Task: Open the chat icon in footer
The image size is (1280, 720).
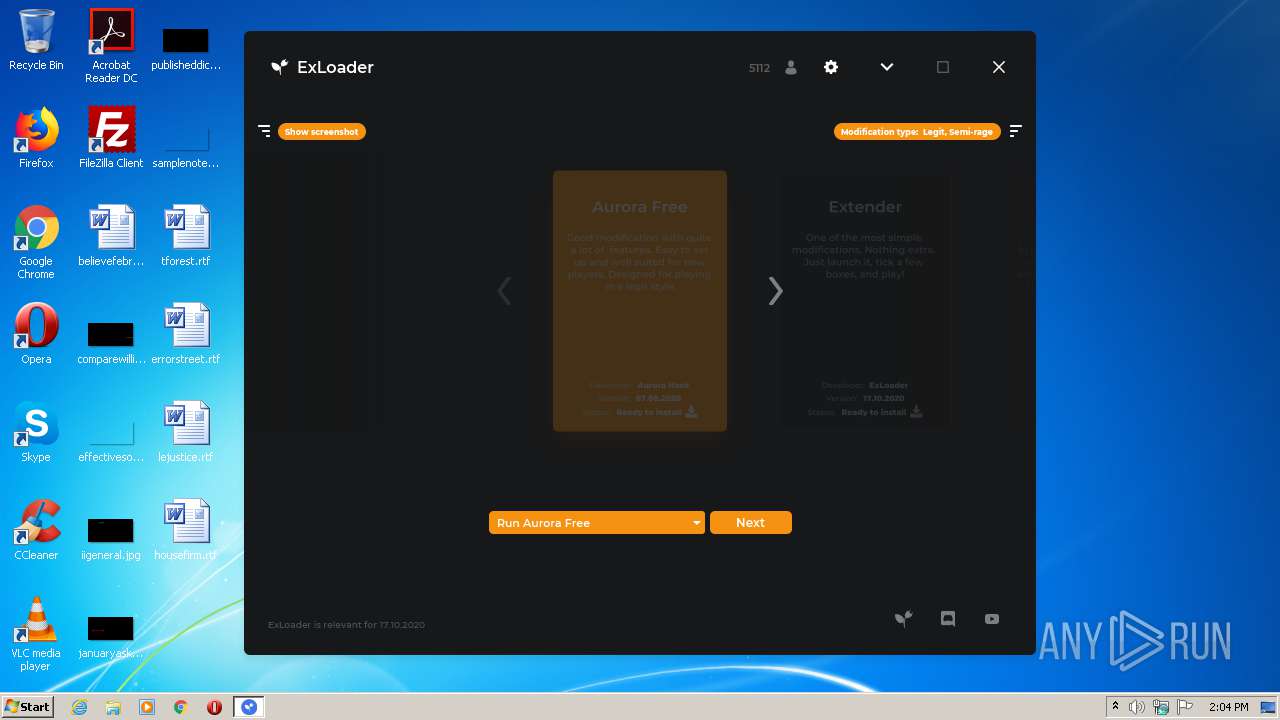Action: [948, 619]
